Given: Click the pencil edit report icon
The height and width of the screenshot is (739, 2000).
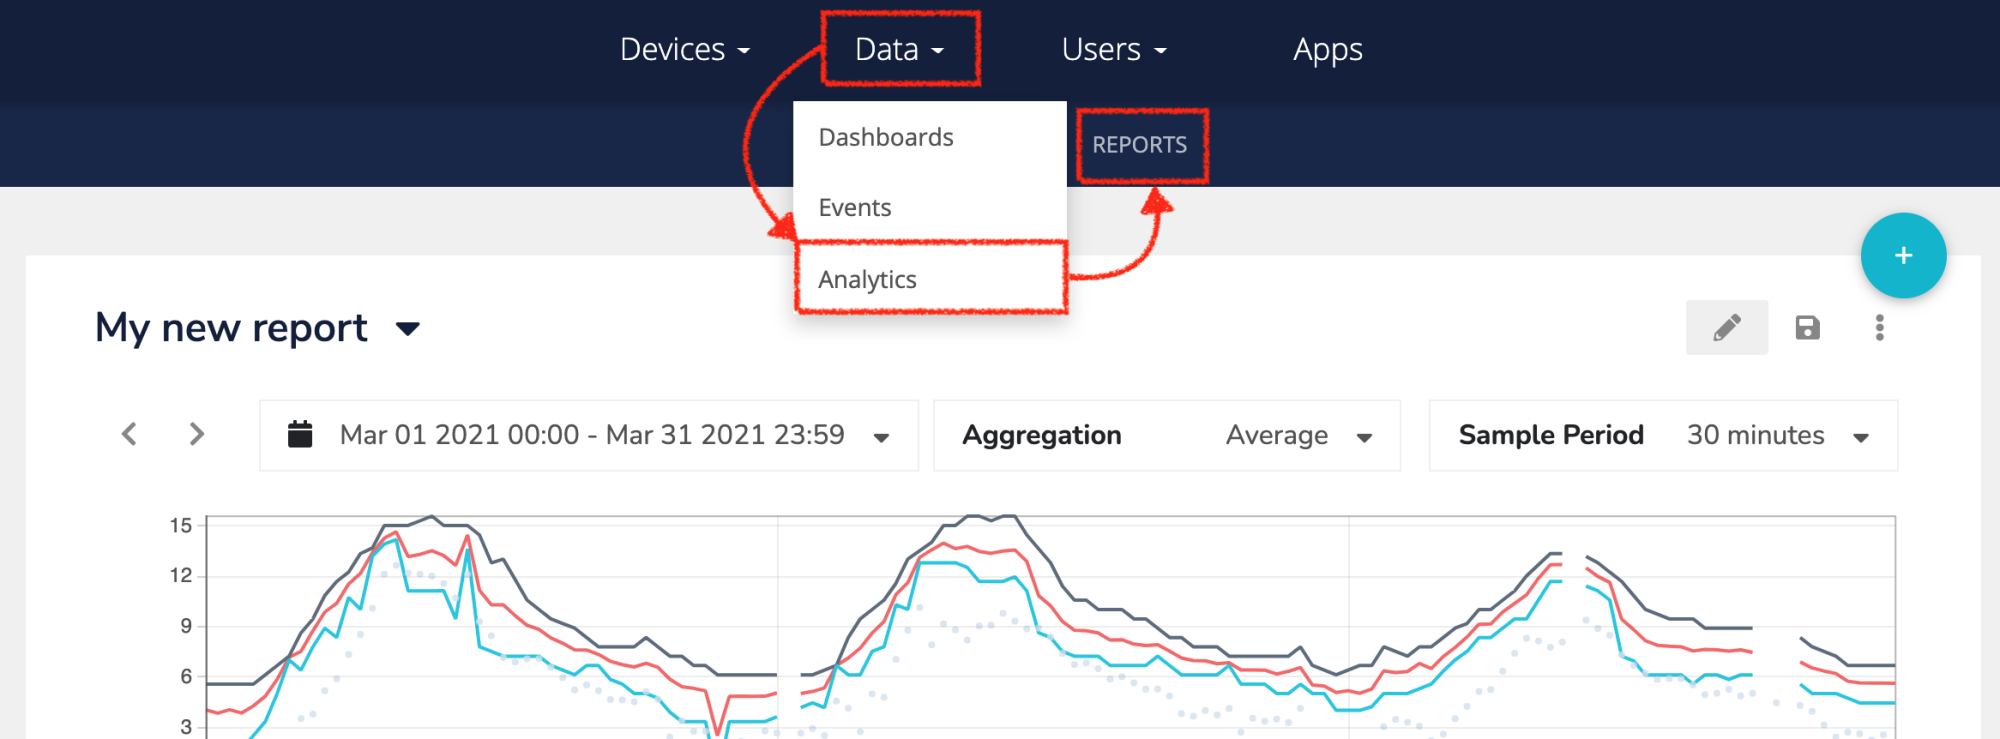Looking at the screenshot, I should pos(1727,327).
